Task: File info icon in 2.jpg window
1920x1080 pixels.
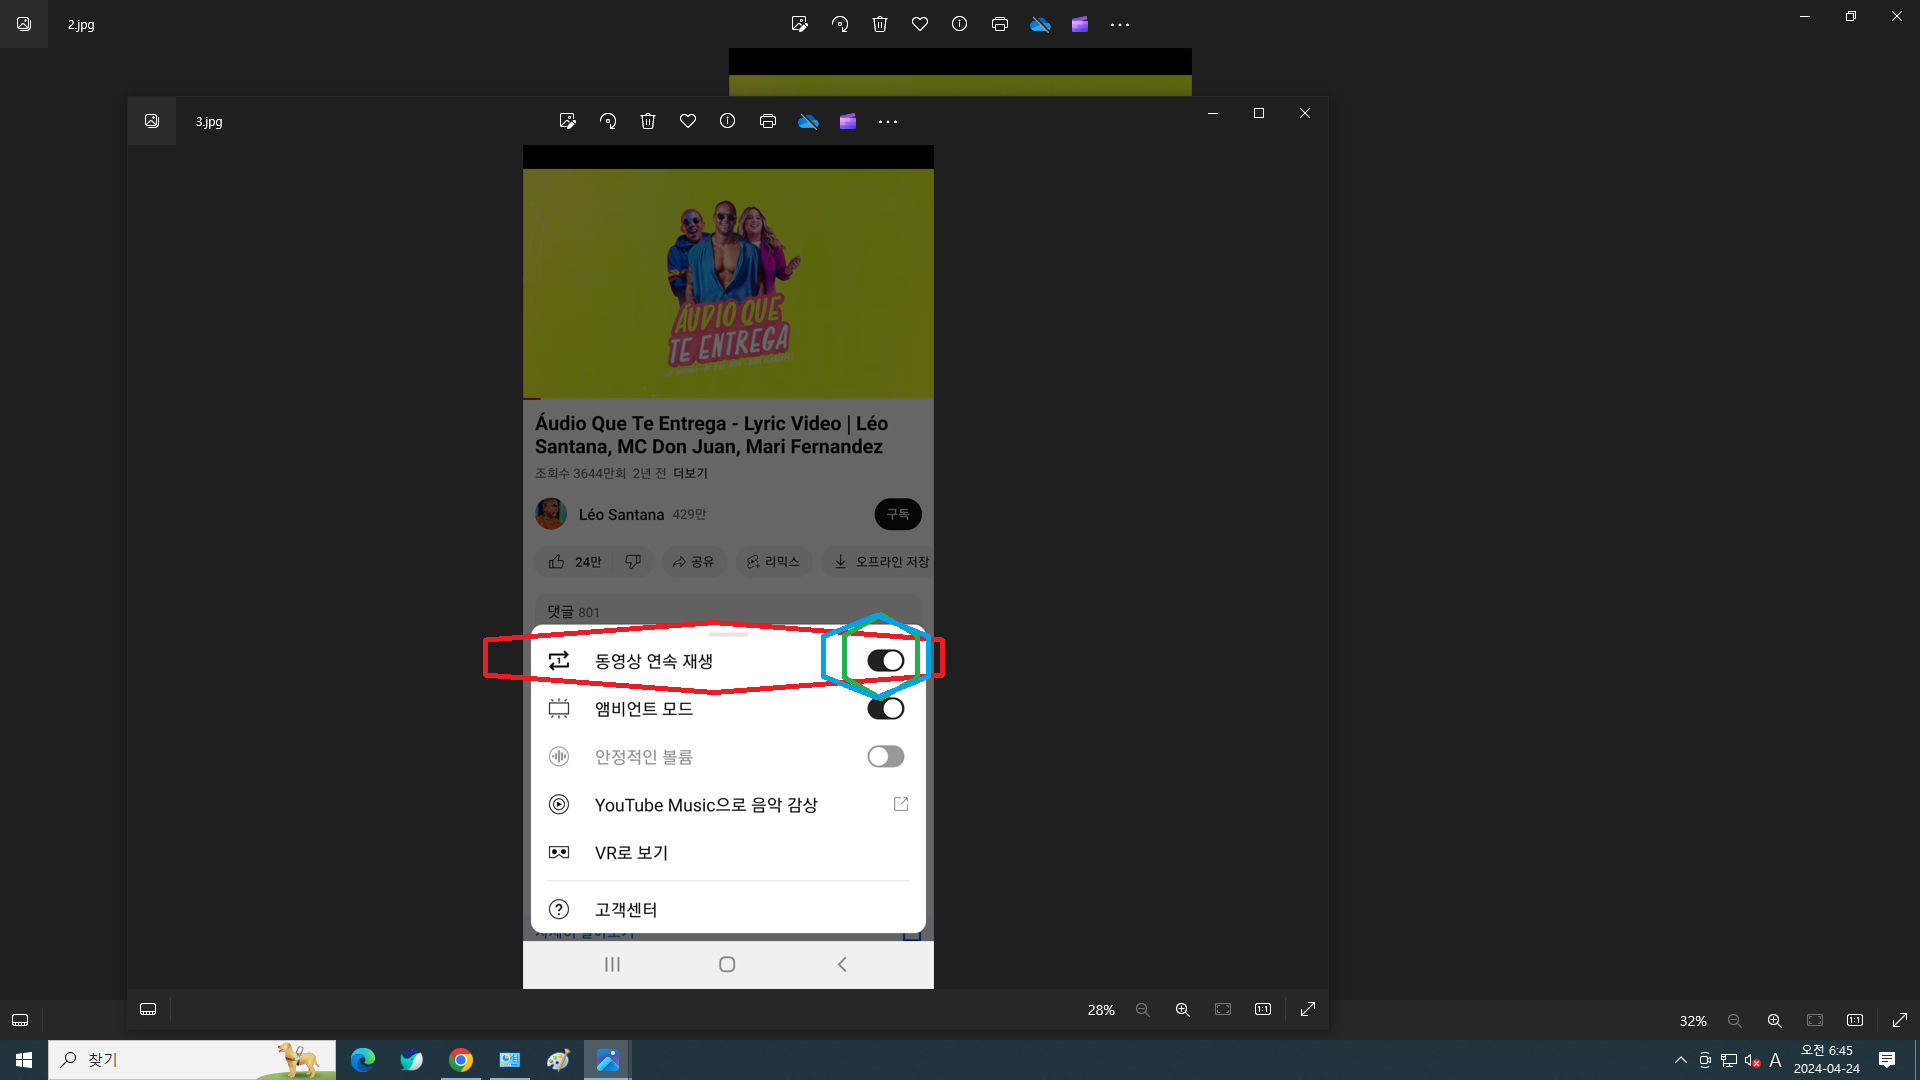Action: click(960, 24)
